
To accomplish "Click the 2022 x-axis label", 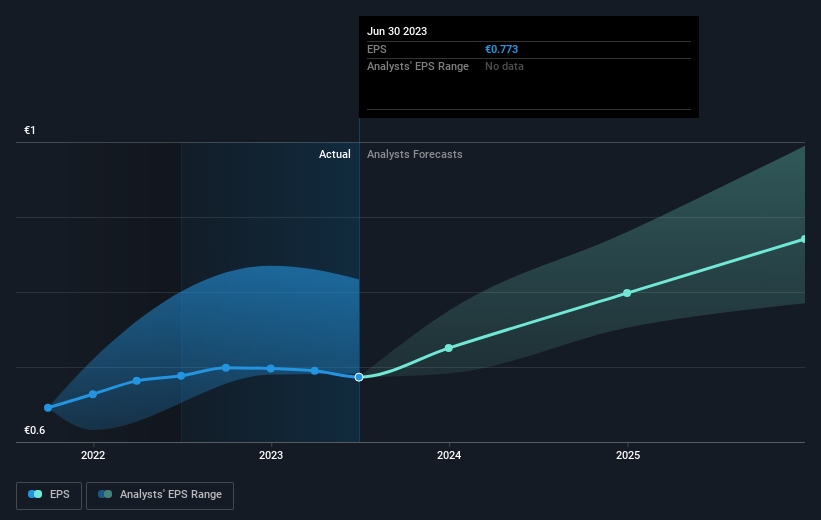I will (93, 455).
